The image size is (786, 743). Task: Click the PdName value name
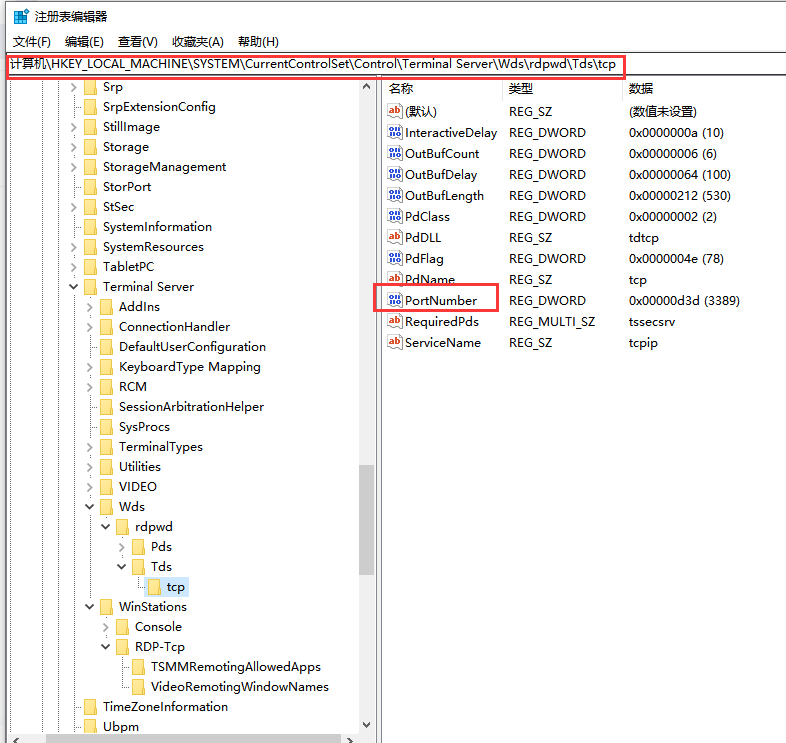(430, 279)
